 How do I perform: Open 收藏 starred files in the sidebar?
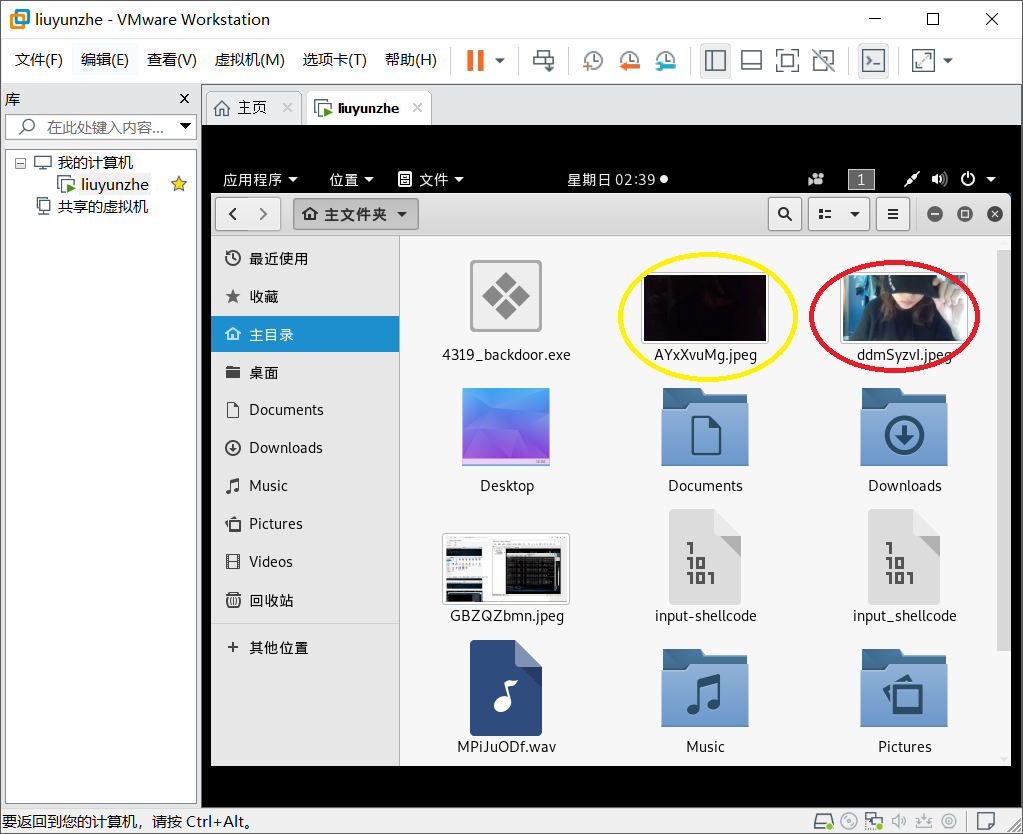[305, 297]
